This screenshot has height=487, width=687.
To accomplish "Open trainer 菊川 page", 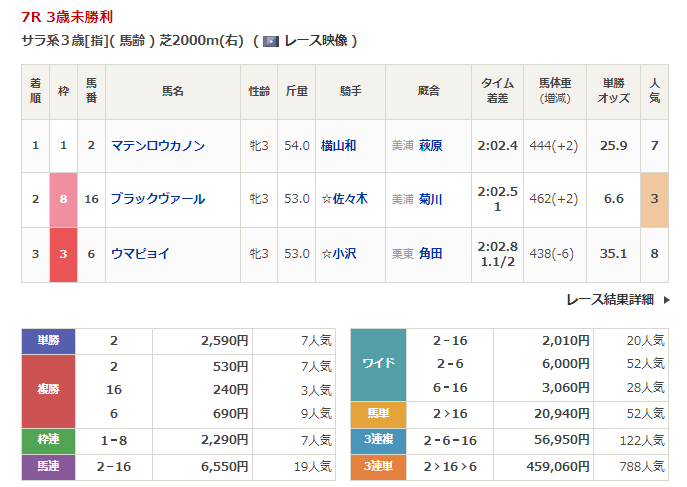I will click(x=431, y=200).
